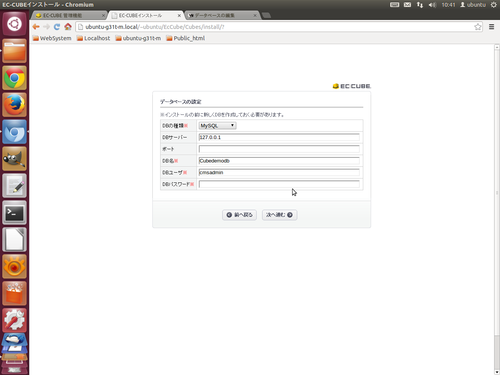Launch Firefox from the launcher
Viewport: 500px width, 375px height.
(14, 105)
